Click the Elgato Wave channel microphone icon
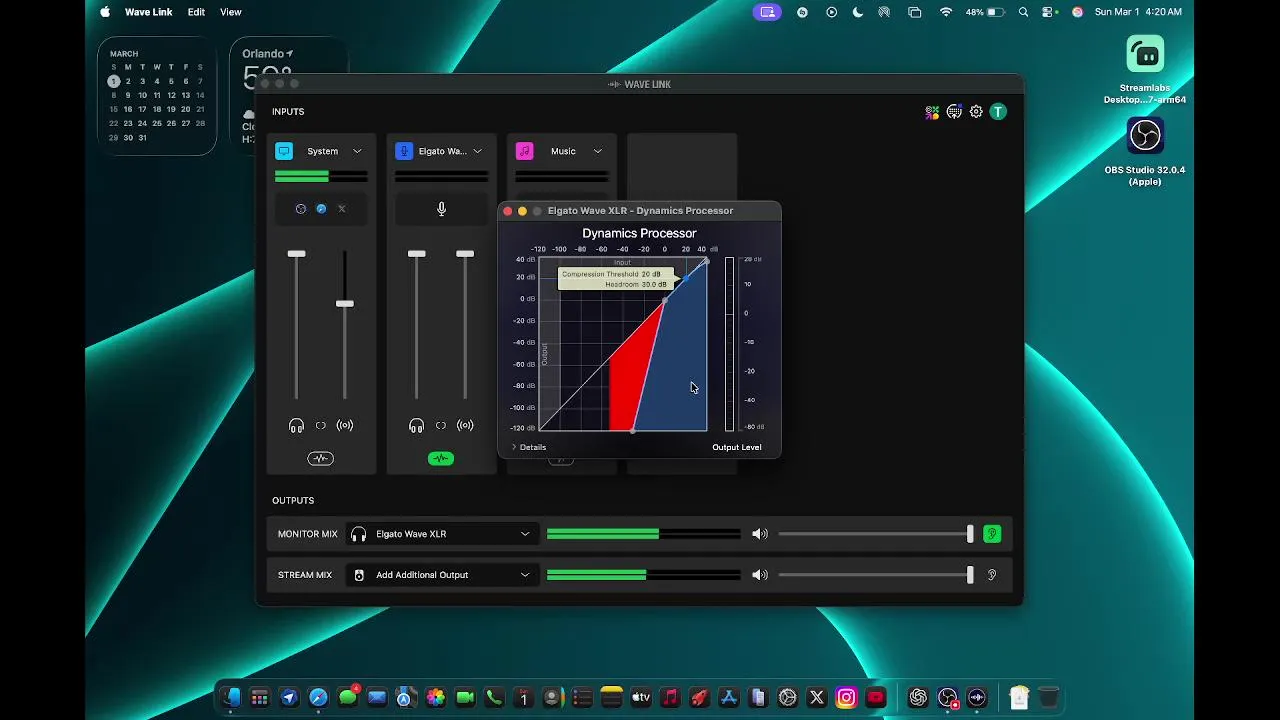1280x720 pixels. click(x=404, y=151)
